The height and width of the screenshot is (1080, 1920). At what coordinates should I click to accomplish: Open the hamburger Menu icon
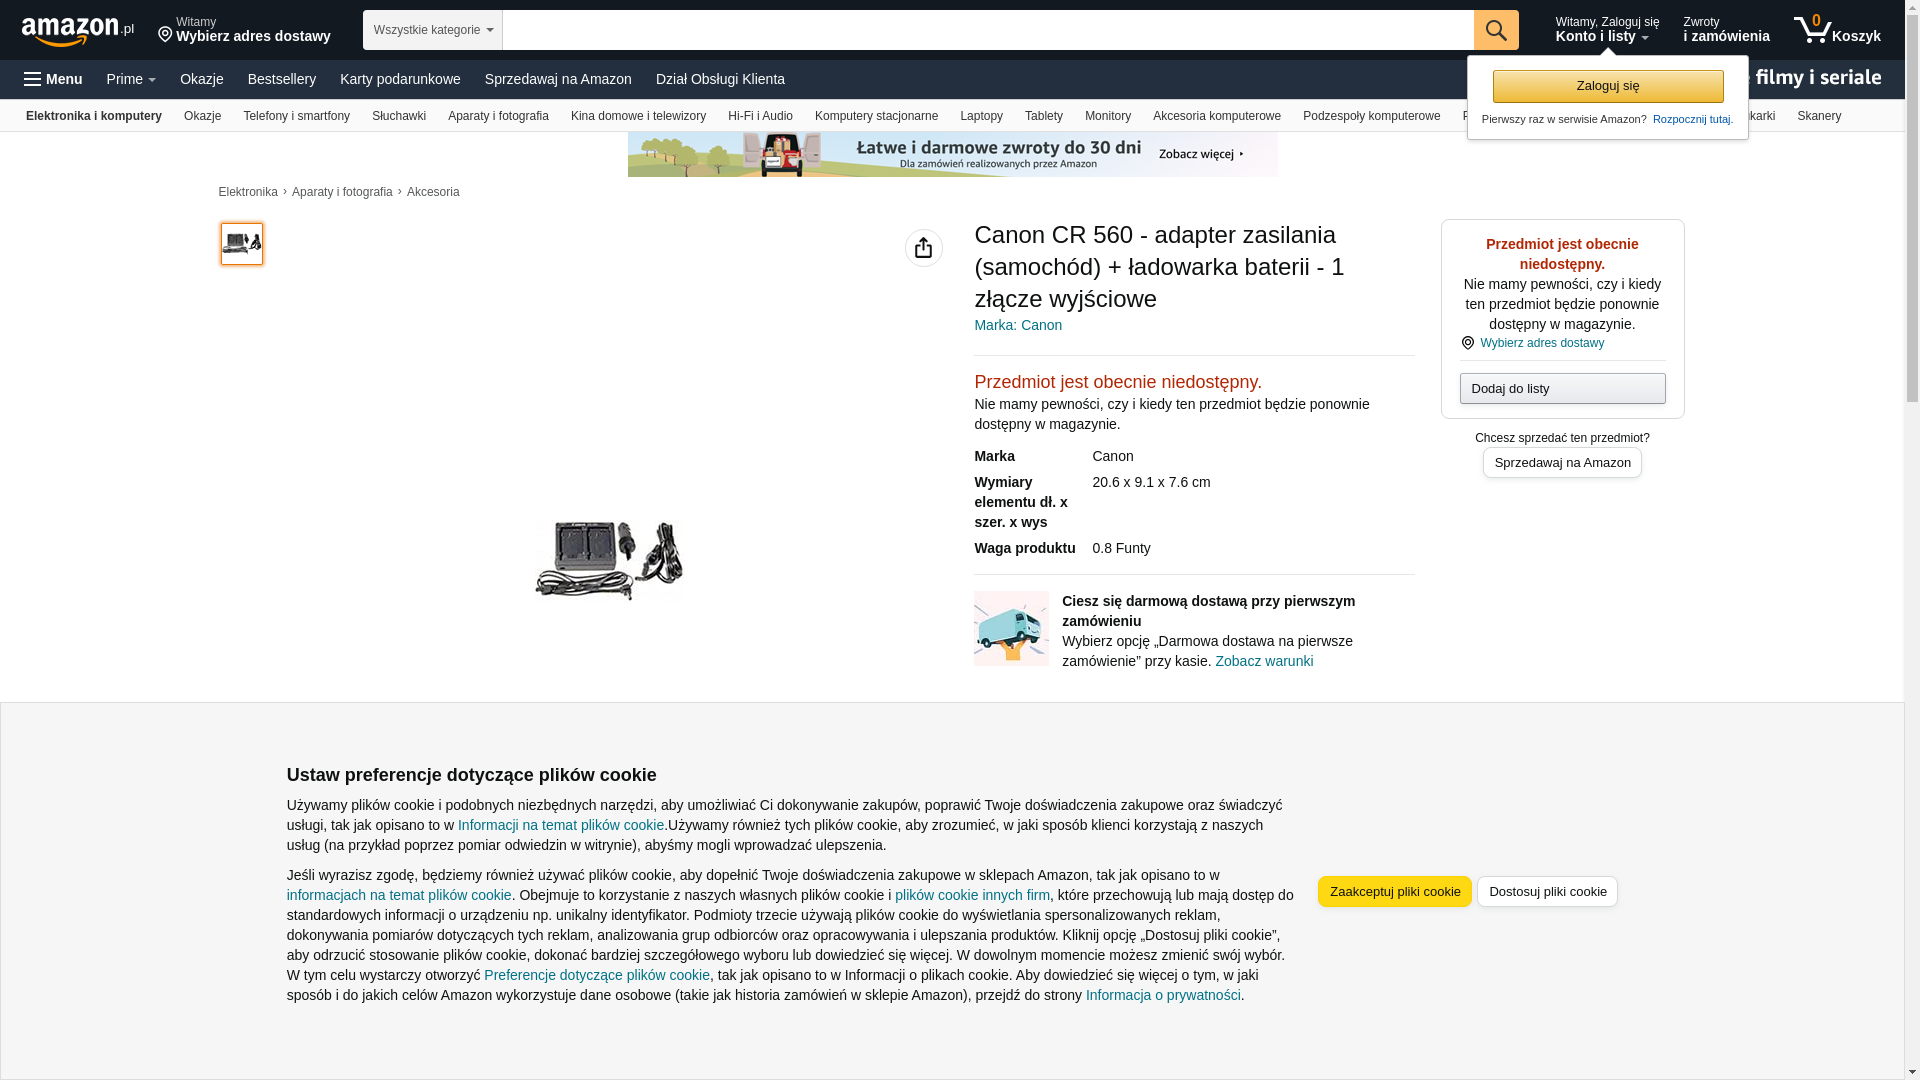53,79
